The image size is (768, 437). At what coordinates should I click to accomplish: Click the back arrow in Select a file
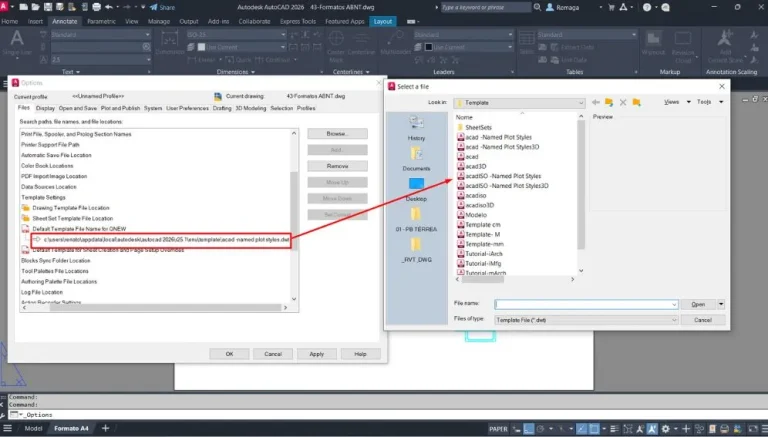coord(596,102)
